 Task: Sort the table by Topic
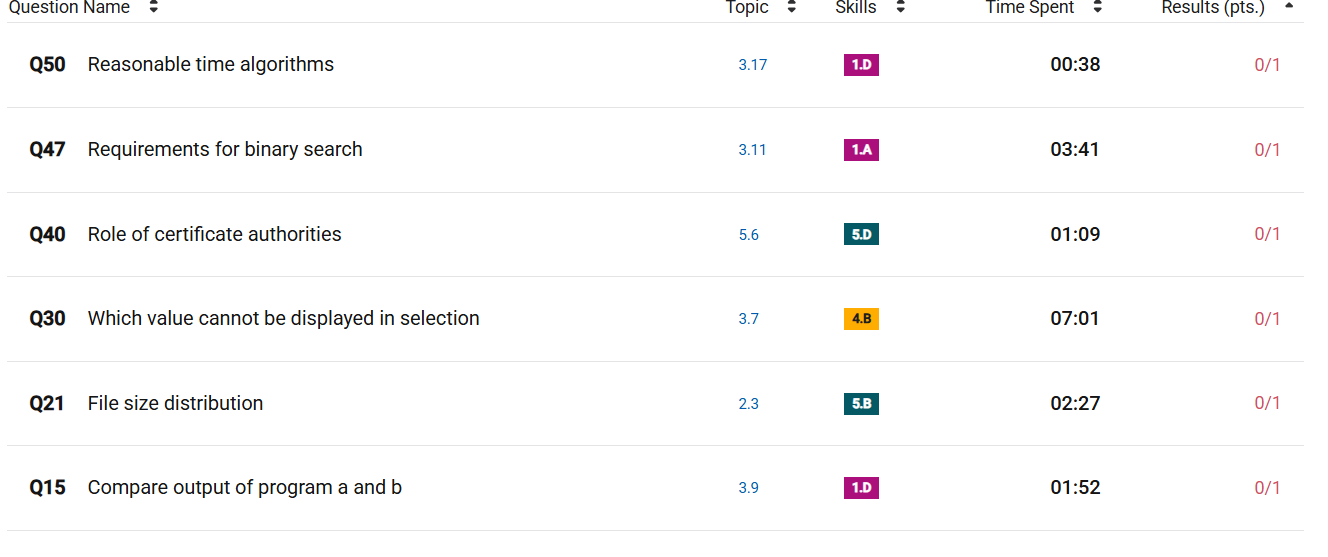click(792, 7)
